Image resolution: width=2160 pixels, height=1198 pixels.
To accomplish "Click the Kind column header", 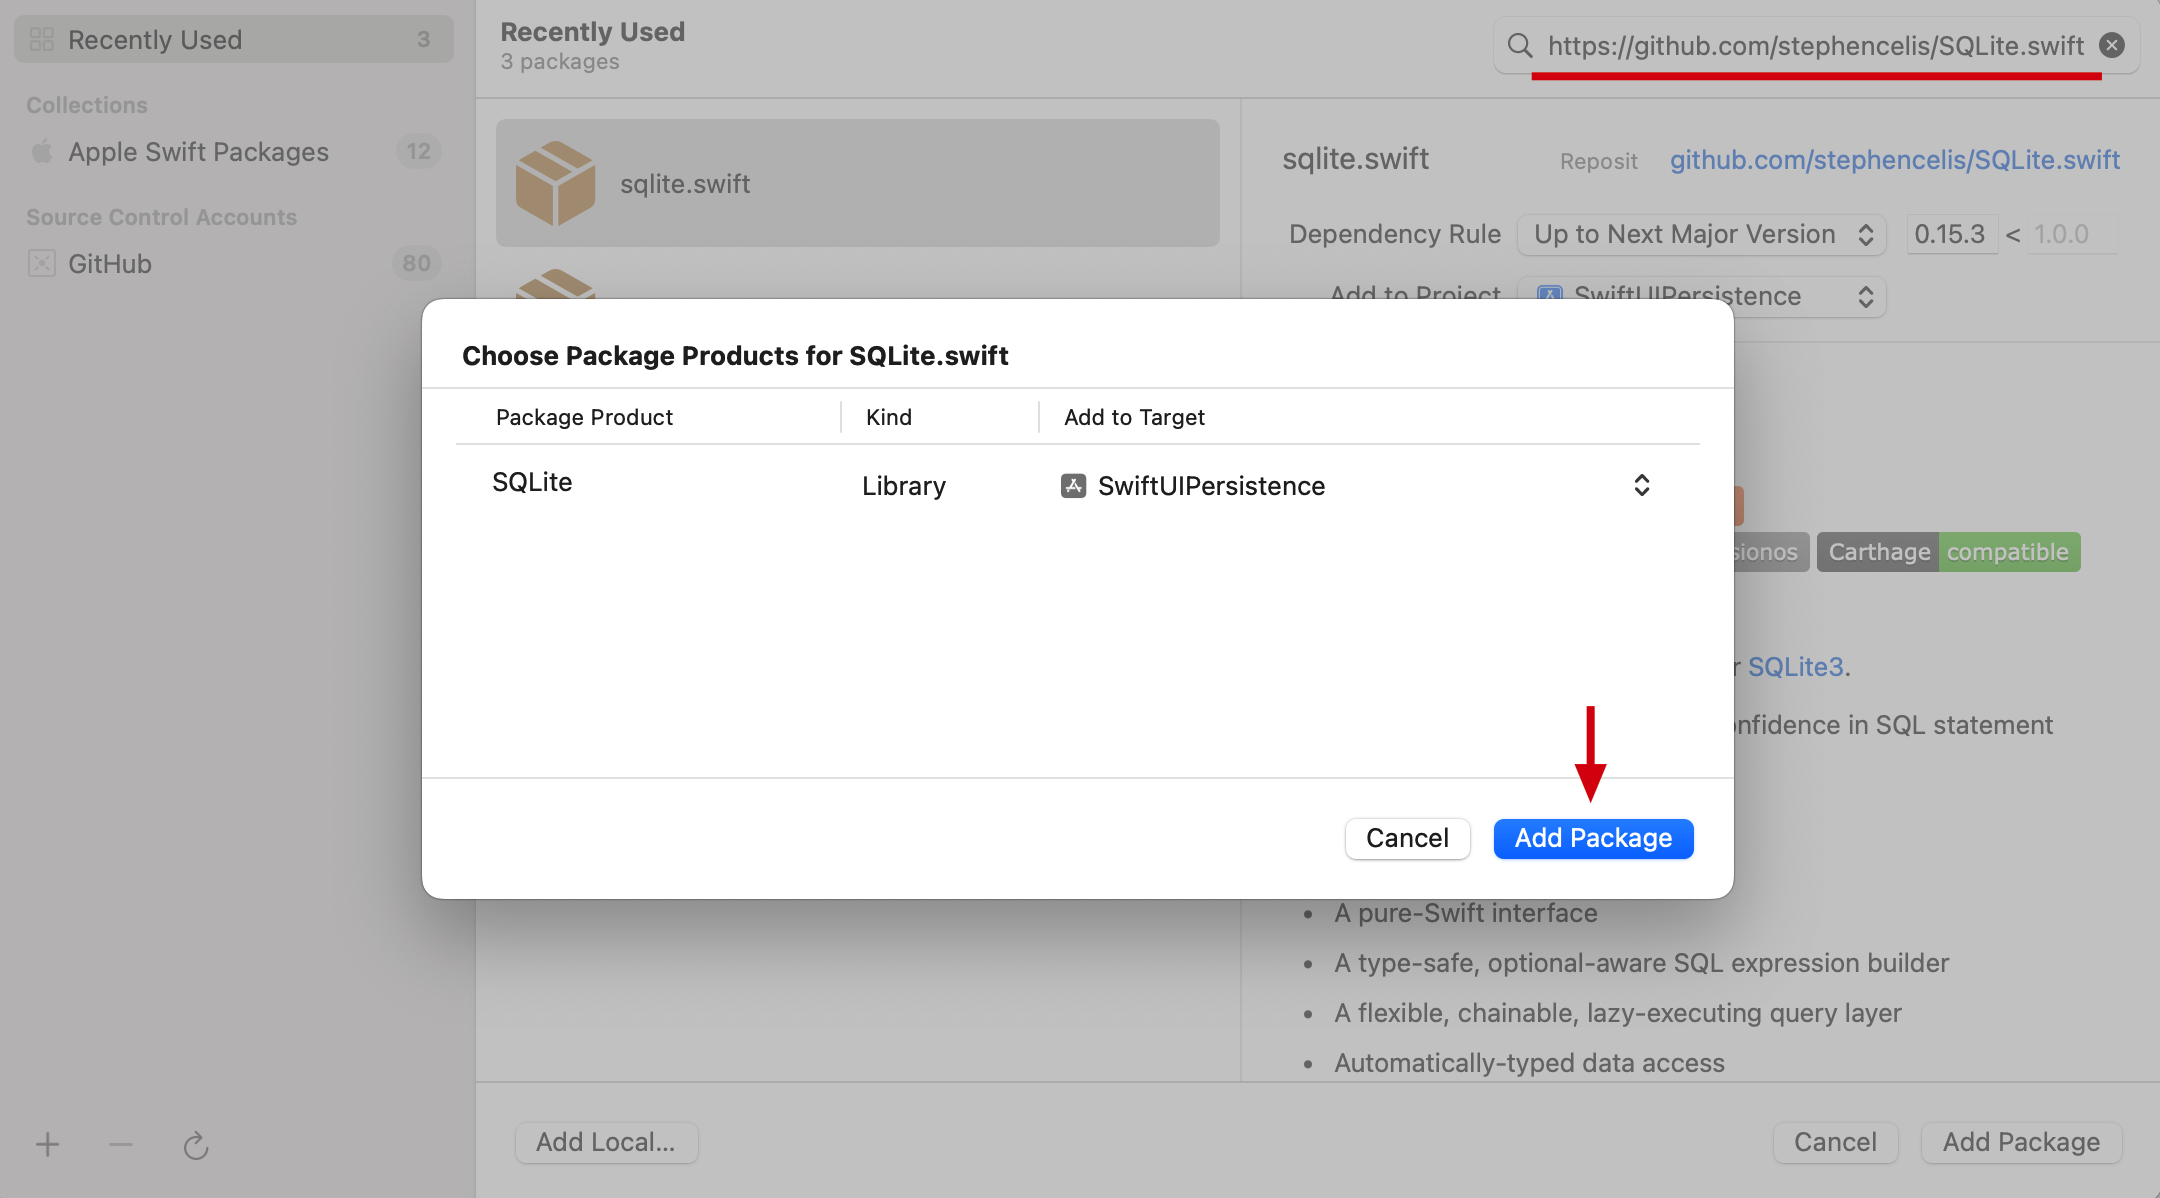I will tap(889, 417).
